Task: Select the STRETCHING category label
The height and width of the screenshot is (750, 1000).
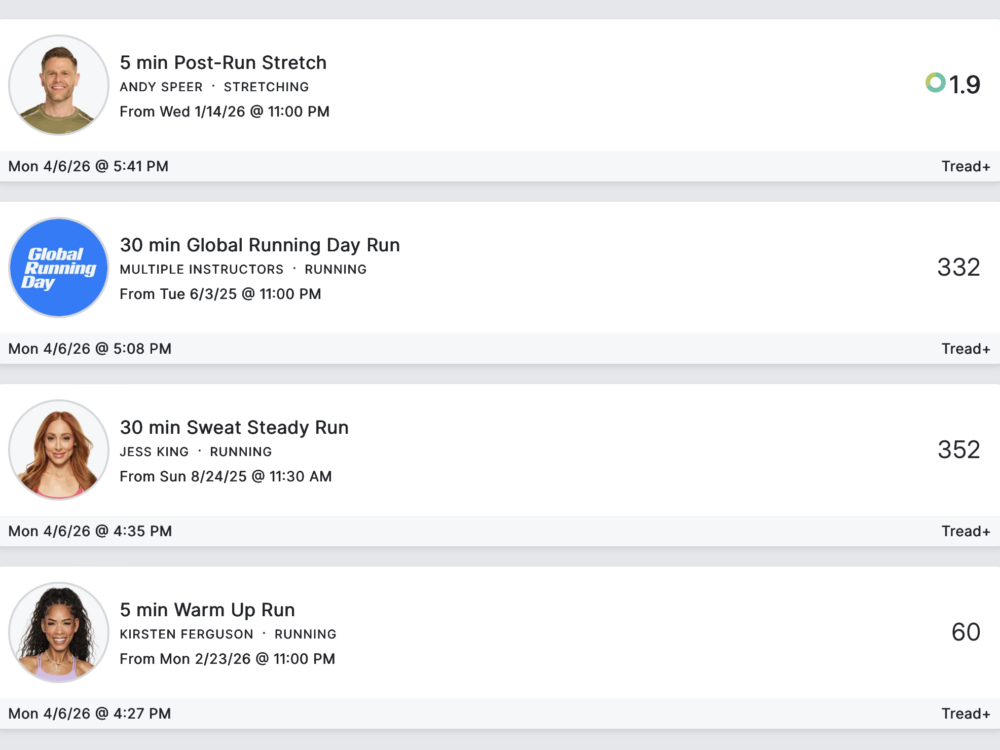Action: (x=266, y=87)
